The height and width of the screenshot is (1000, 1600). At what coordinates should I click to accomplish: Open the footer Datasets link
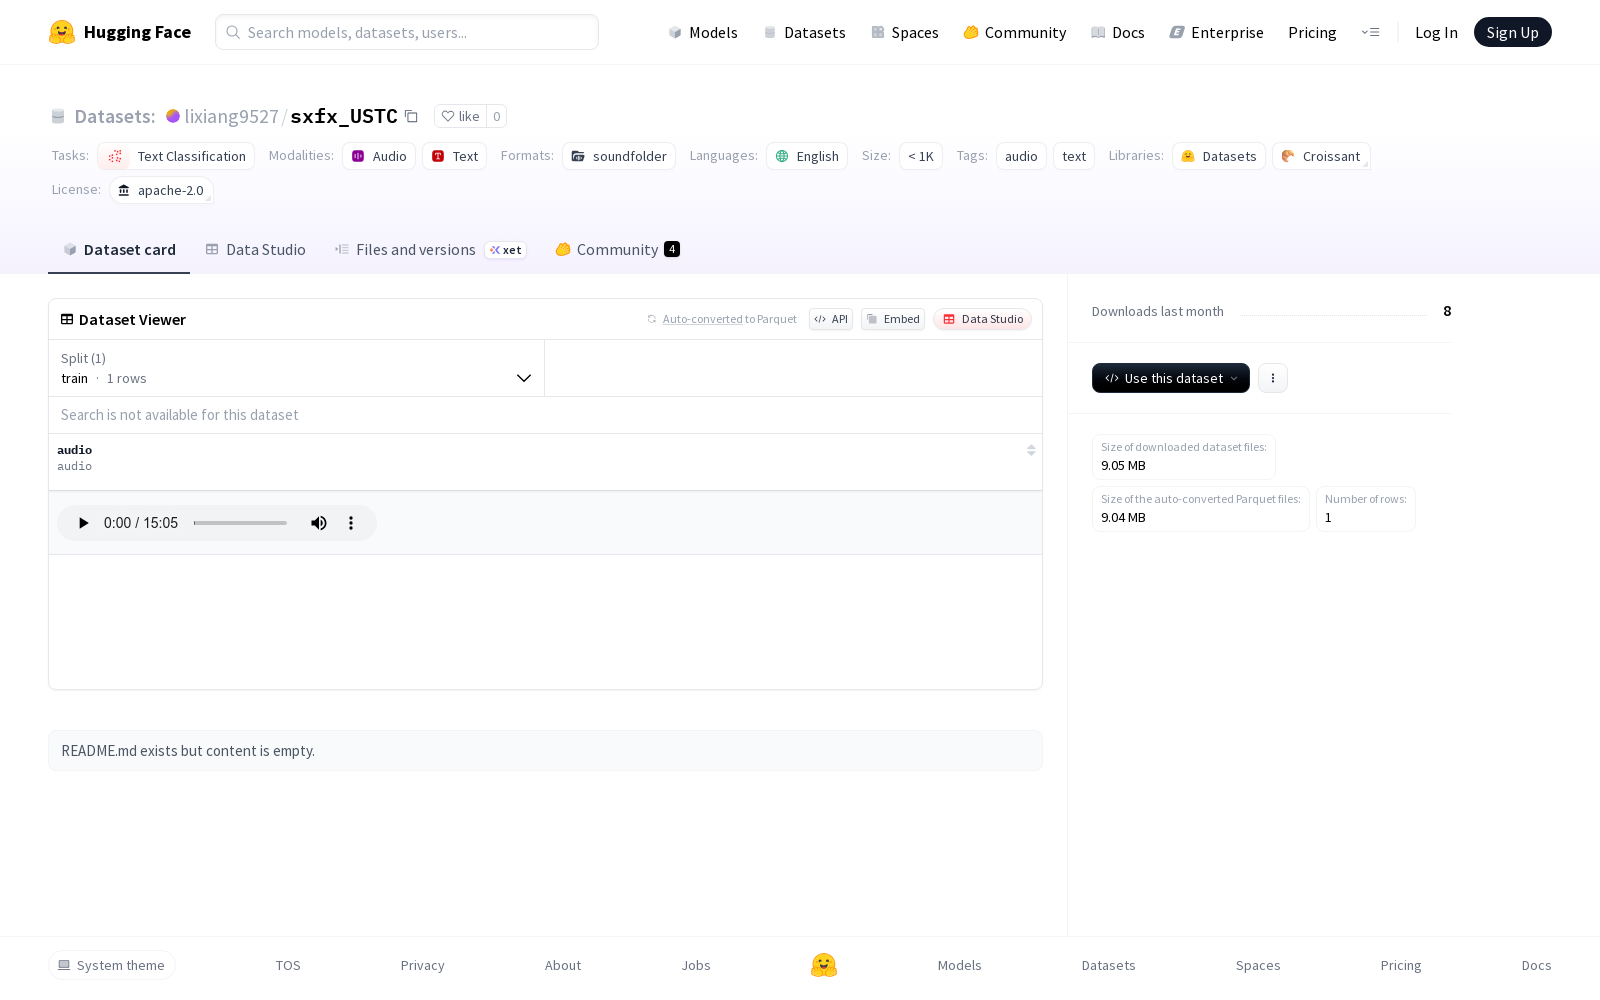pyautogui.click(x=1109, y=965)
